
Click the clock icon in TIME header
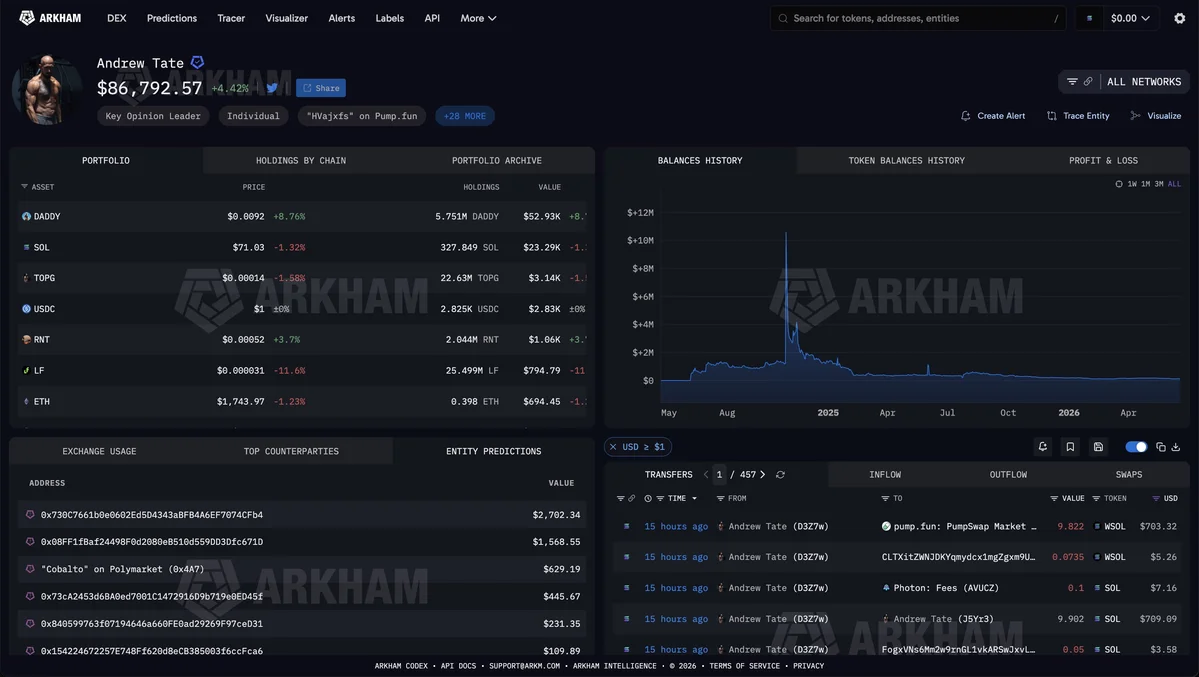coord(648,498)
